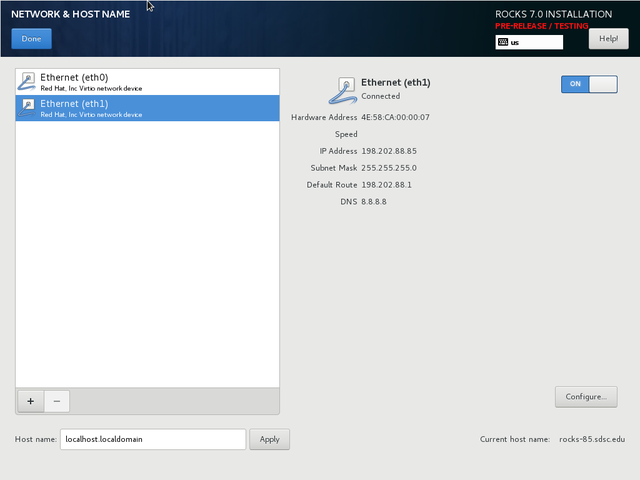
Task: Click the Ethernet (eth1) details heading
Action: click(395, 82)
